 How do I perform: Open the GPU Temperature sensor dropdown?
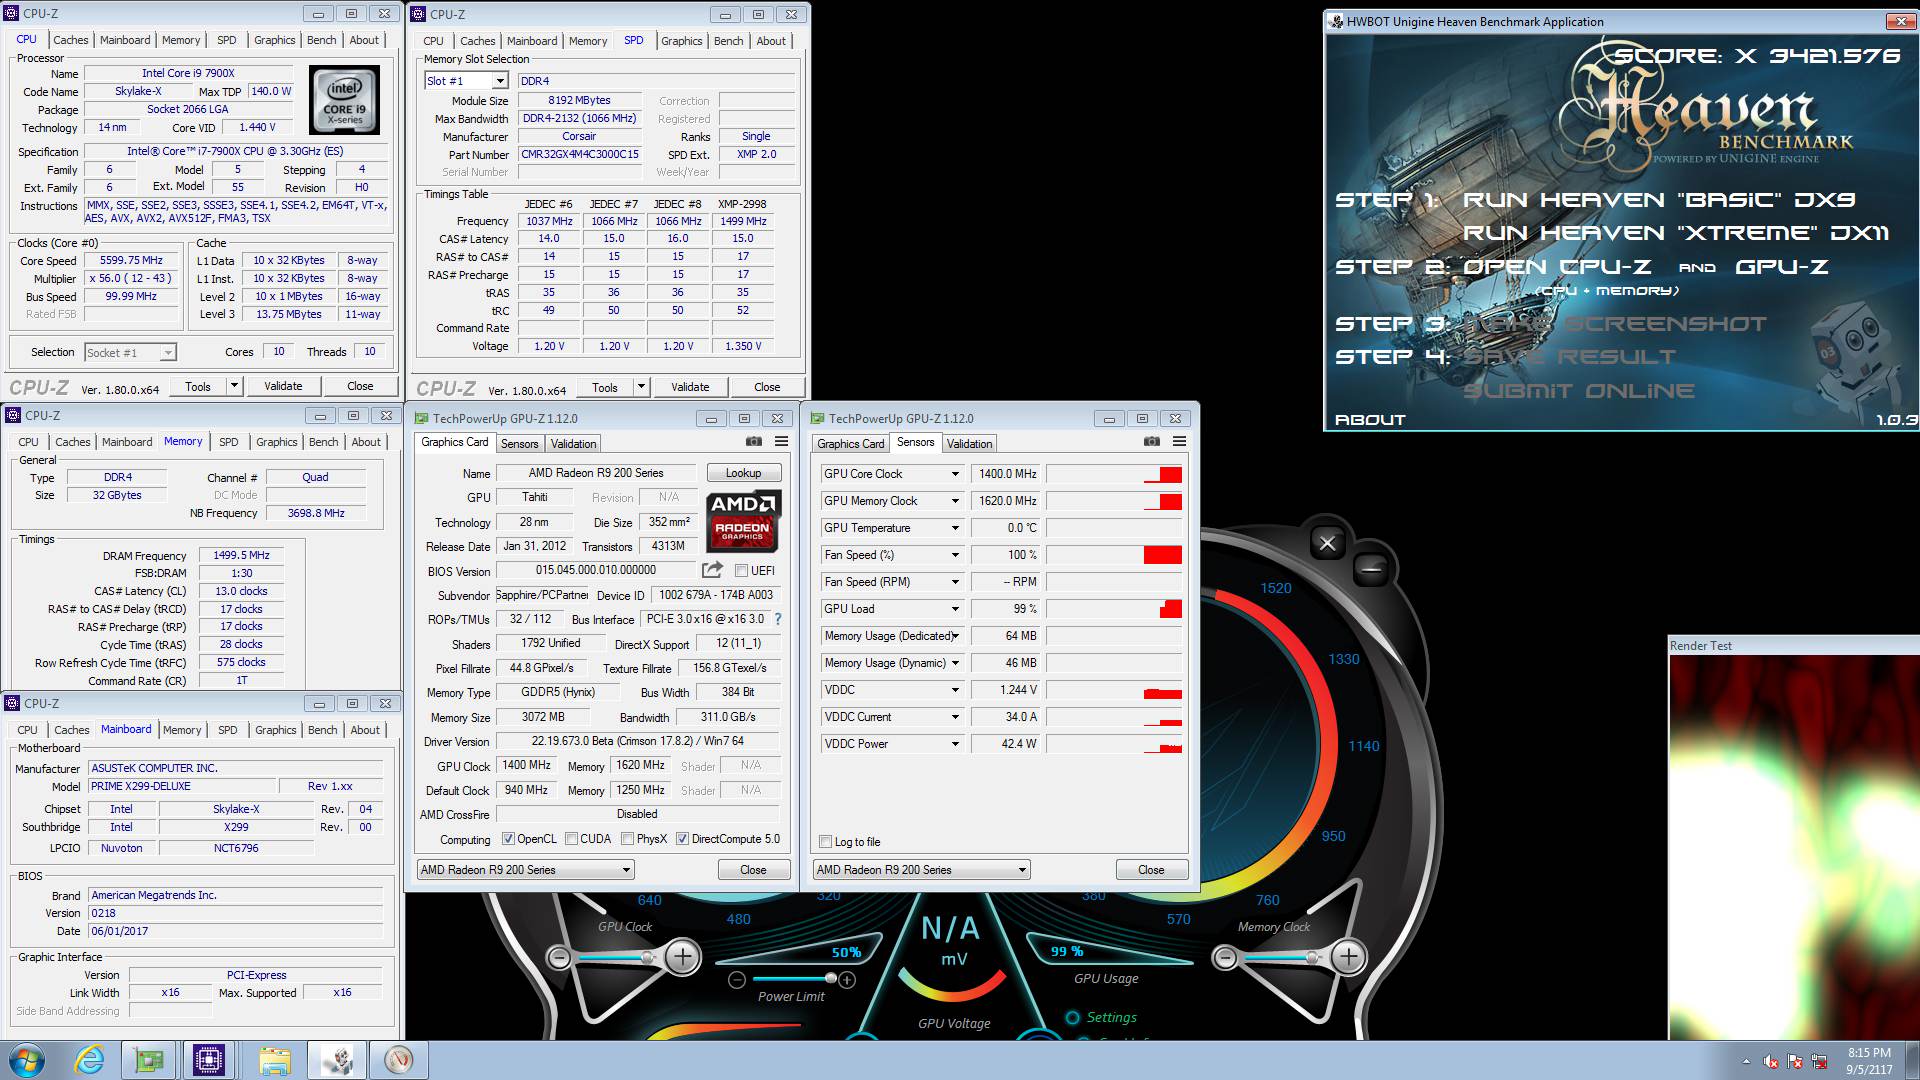(954, 528)
